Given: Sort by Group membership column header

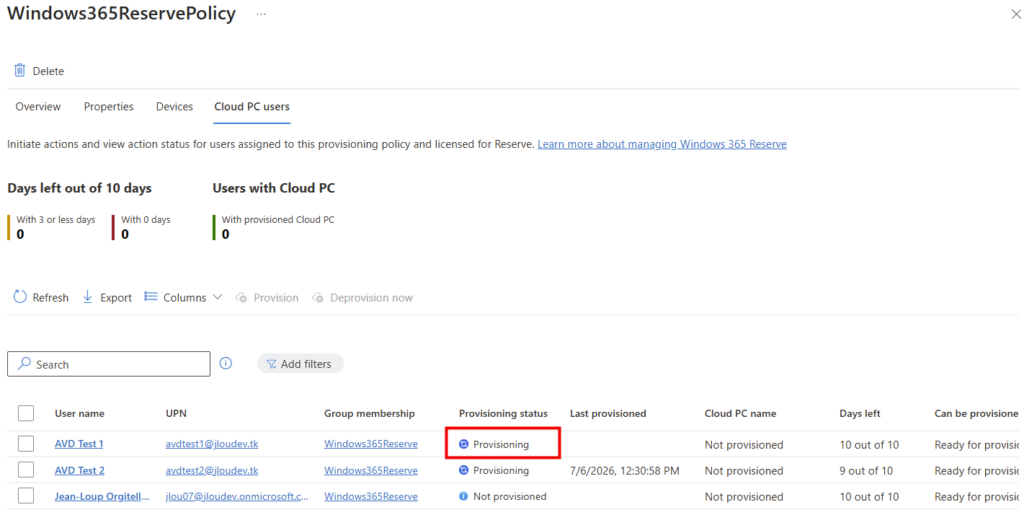Looking at the screenshot, I should point(370,413).
